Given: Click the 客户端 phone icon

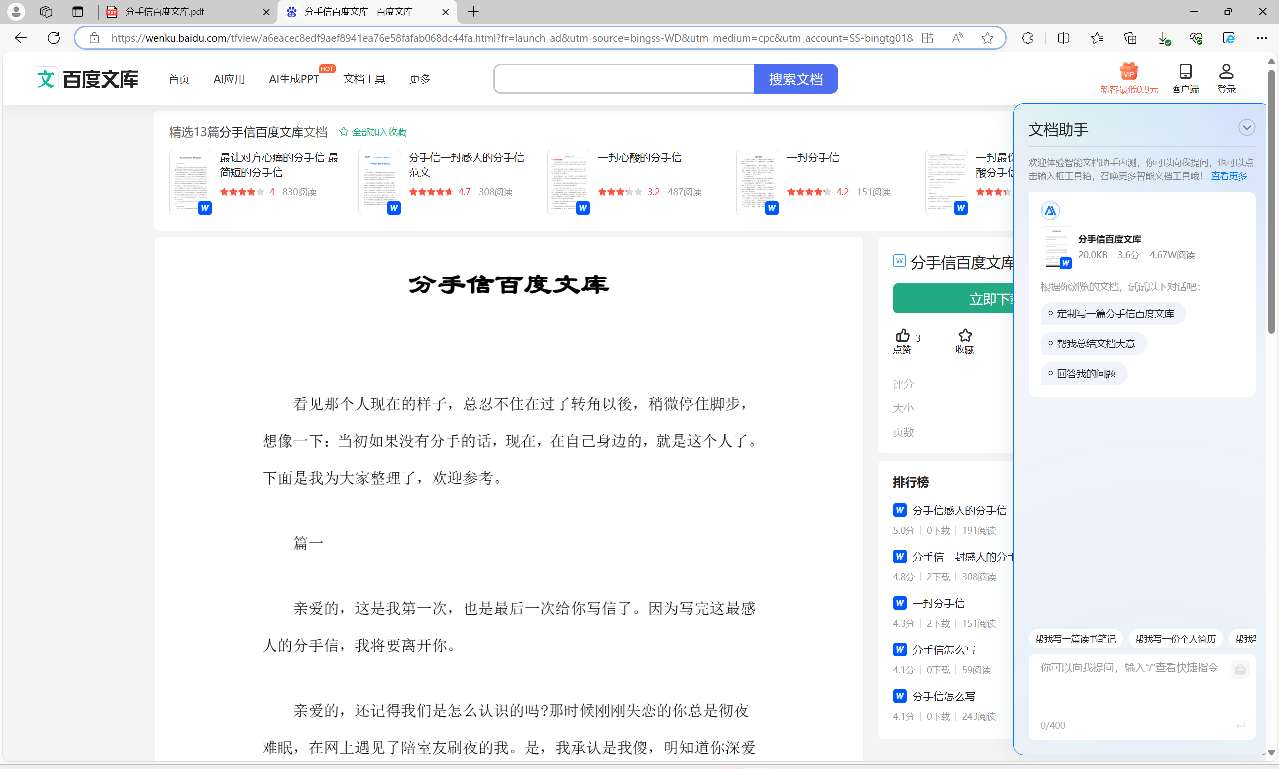Looking at the screenshot, I should point(1185,73).
